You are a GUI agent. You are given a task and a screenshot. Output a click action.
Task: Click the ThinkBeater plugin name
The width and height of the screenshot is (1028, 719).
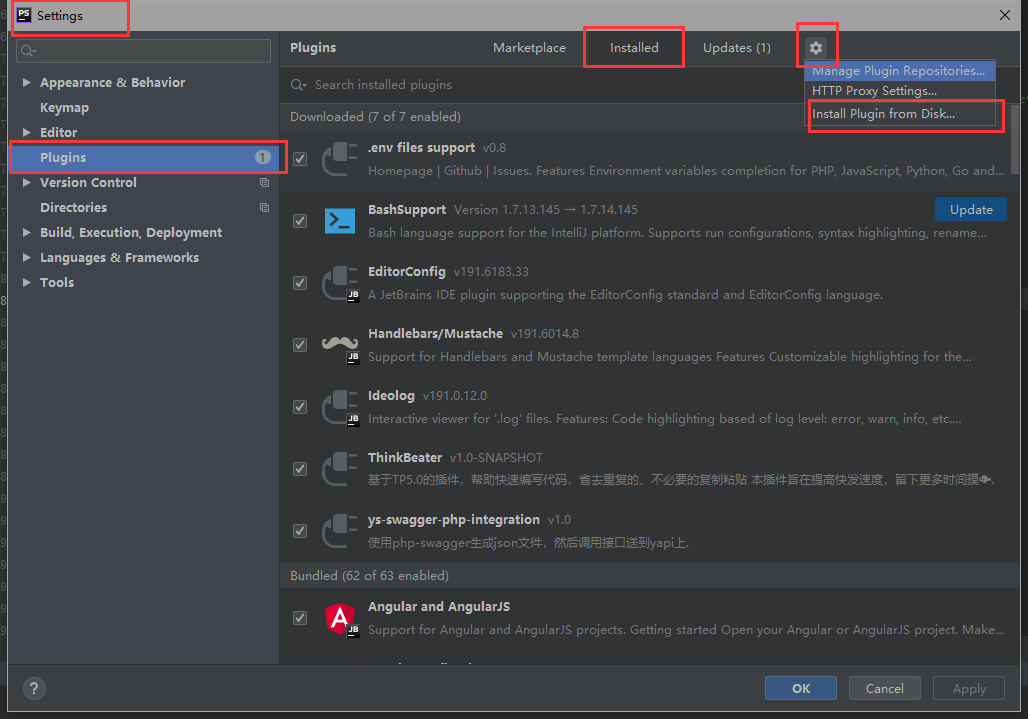click(405, 457)
